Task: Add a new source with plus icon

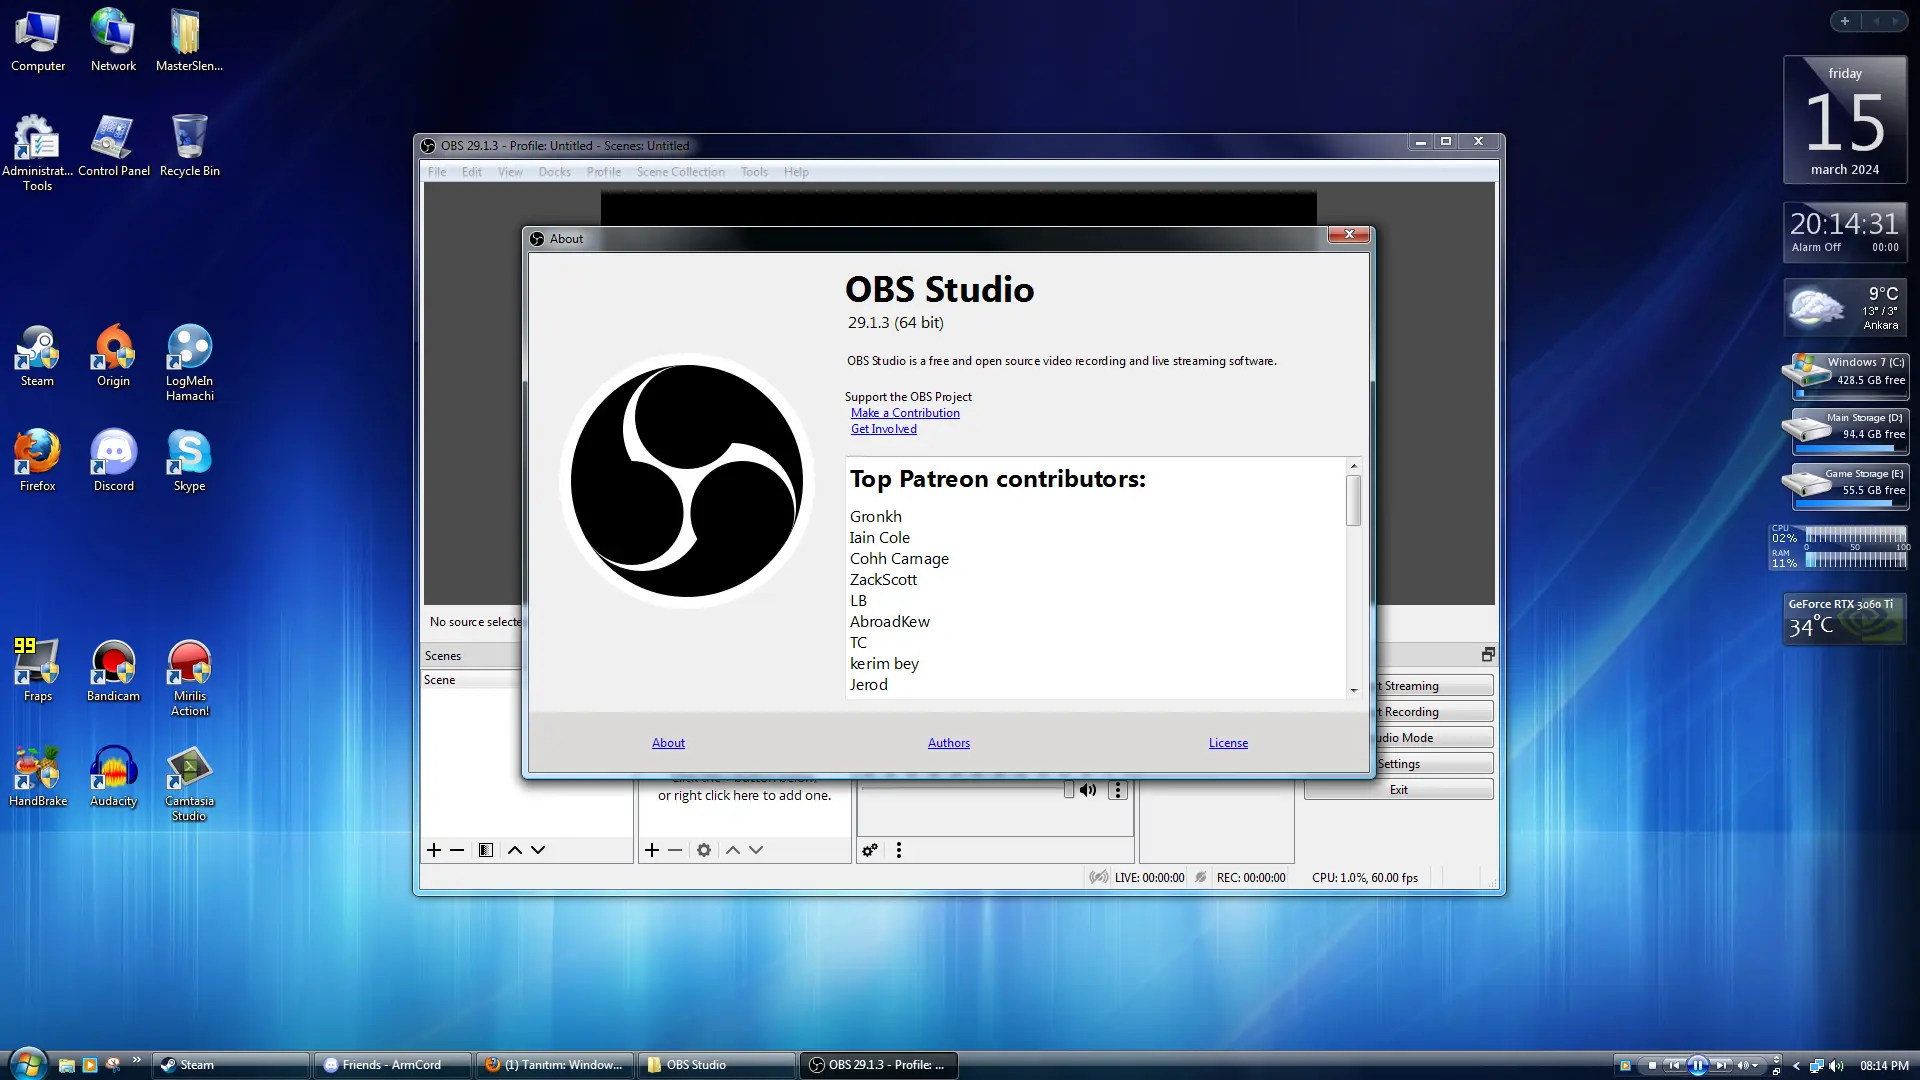Action: pos(652,850)
